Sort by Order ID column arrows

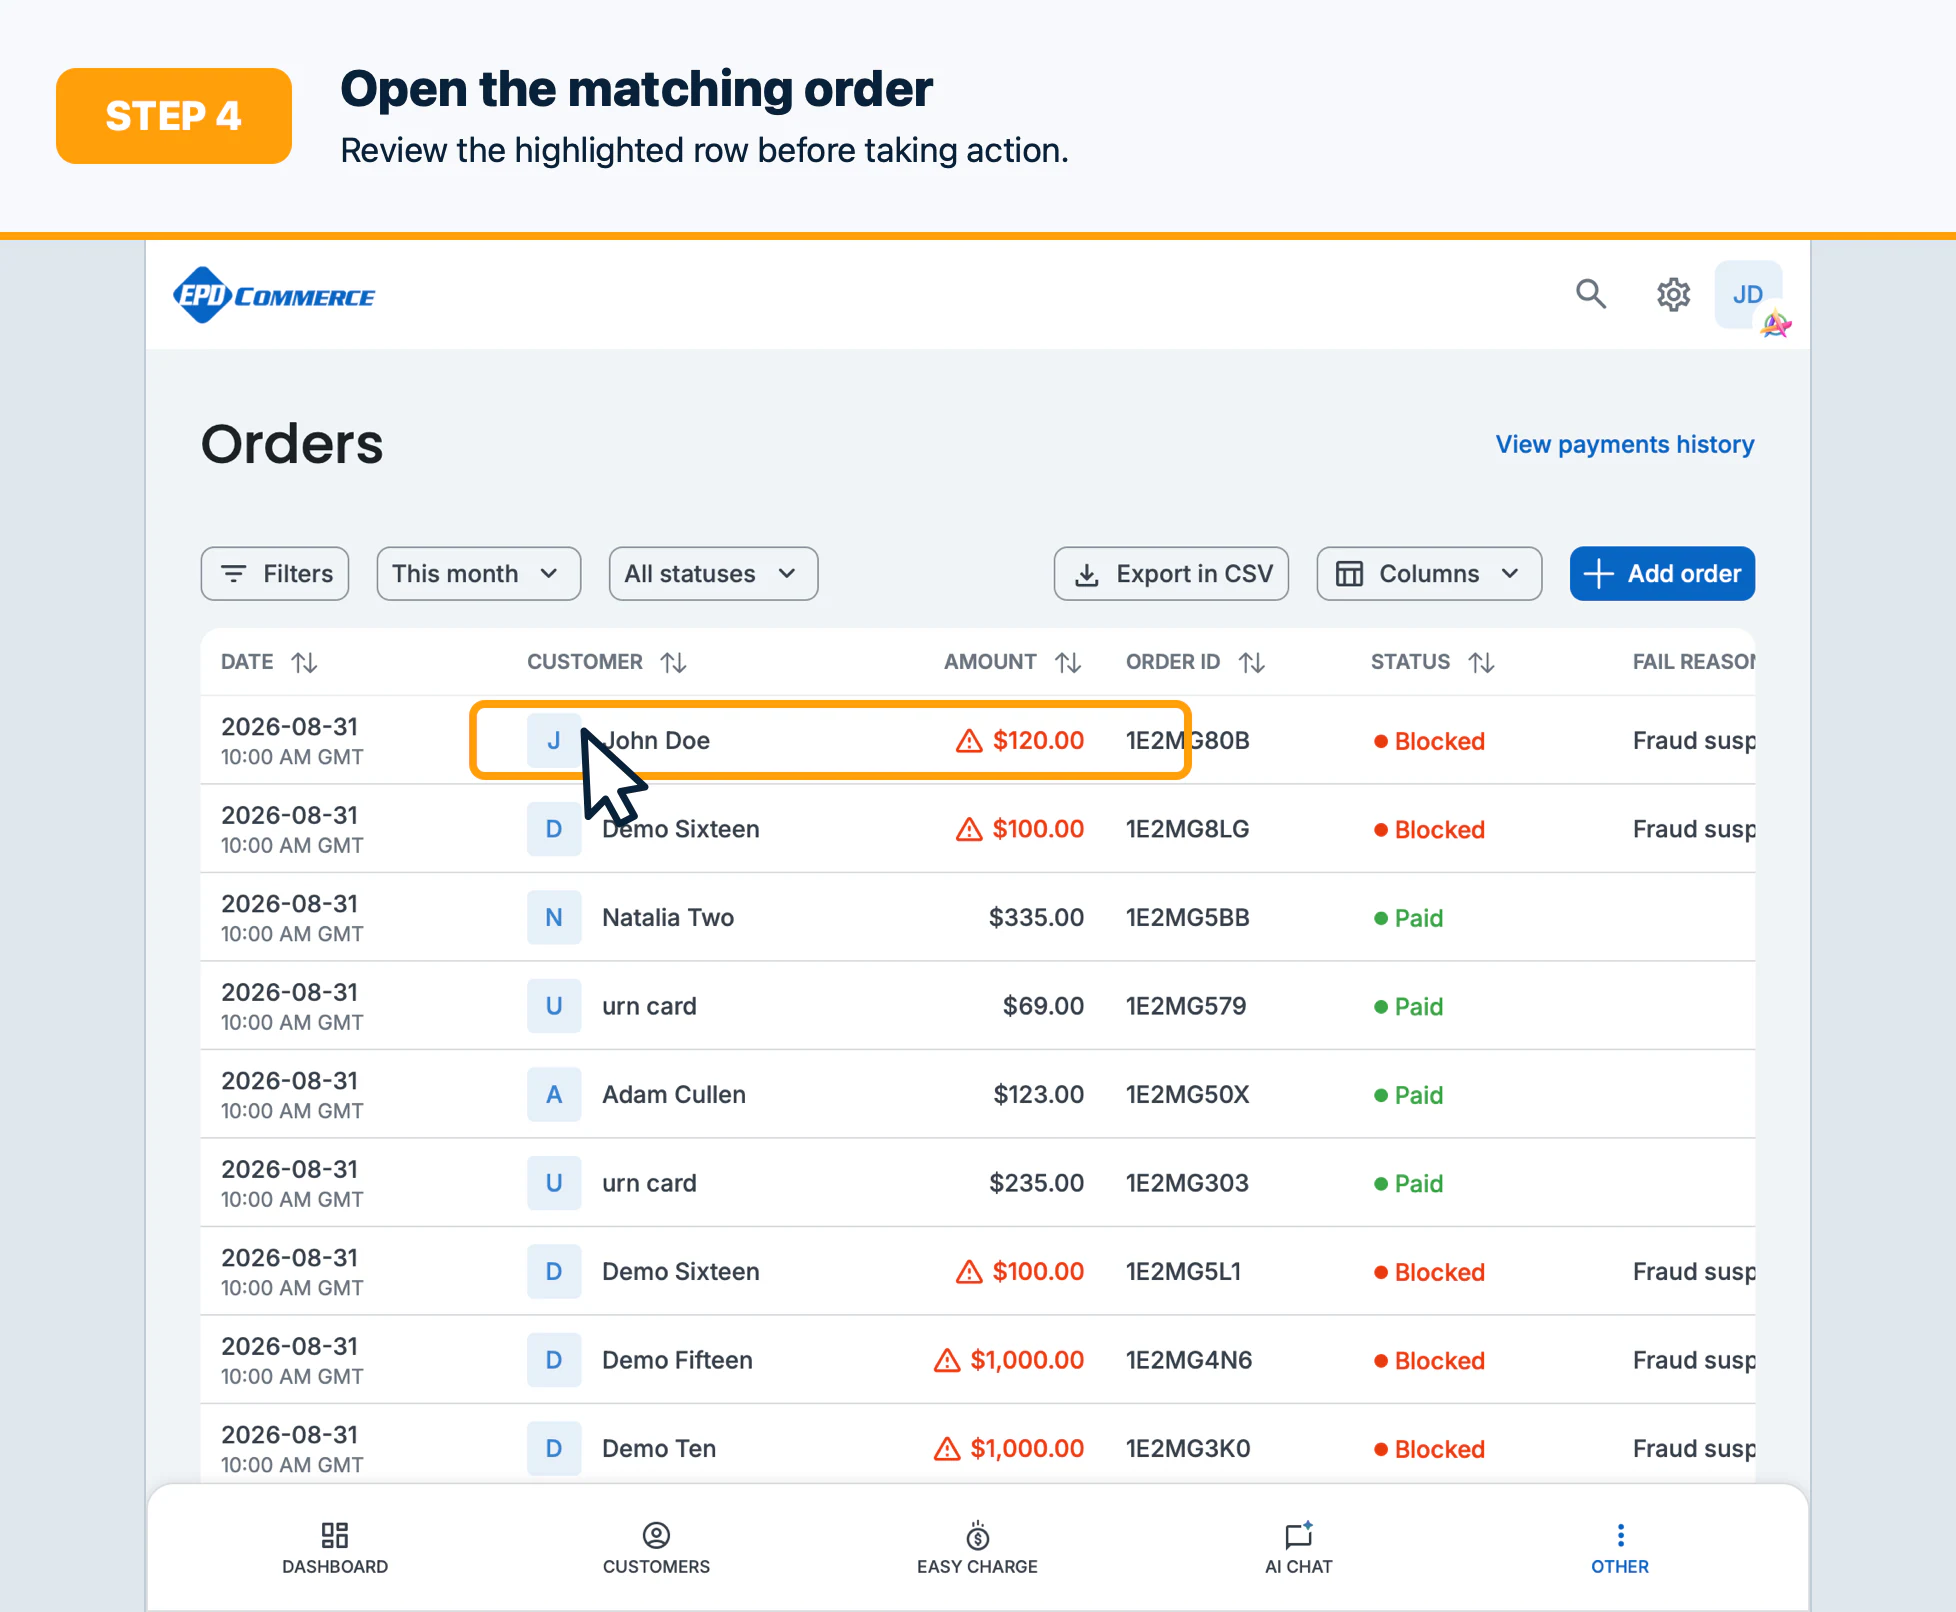[x=1252, y=662]
